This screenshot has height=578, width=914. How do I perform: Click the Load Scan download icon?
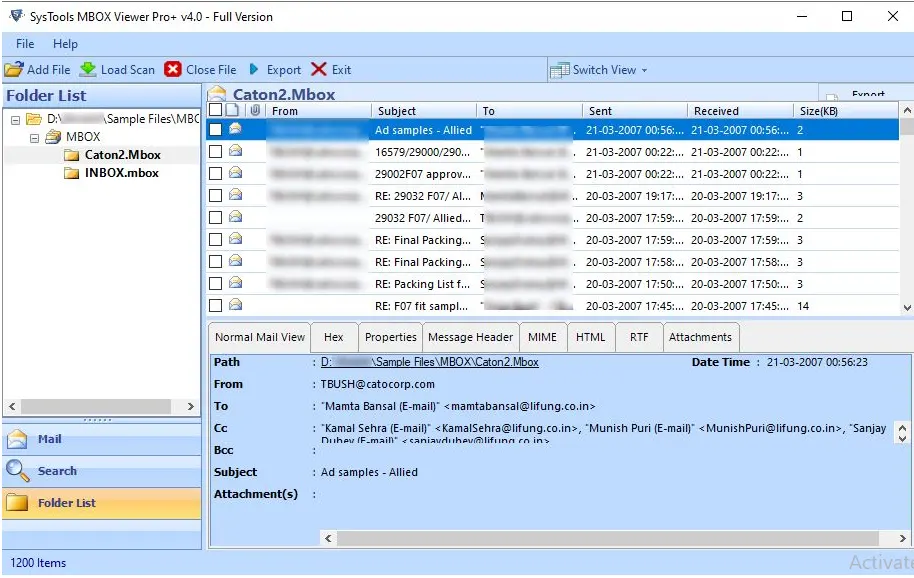[88, 69]
